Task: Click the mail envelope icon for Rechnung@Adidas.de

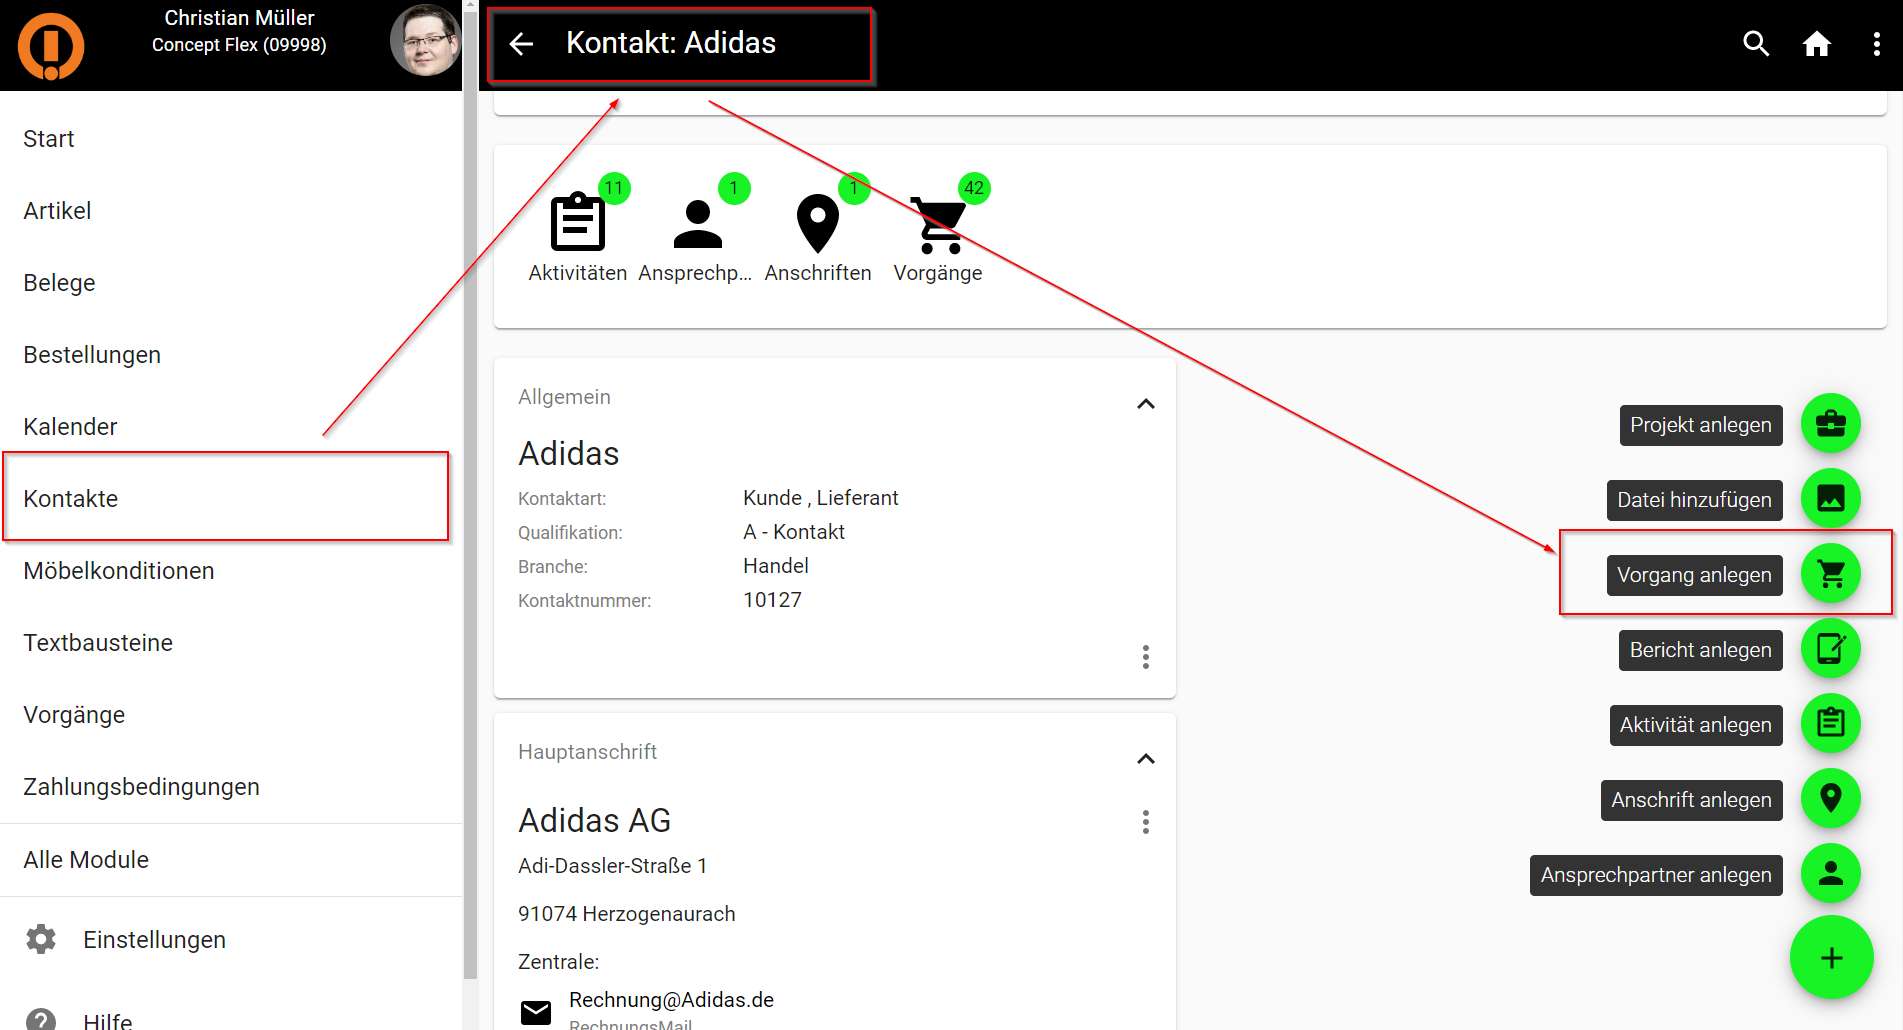Action: tap(536, 1012)
